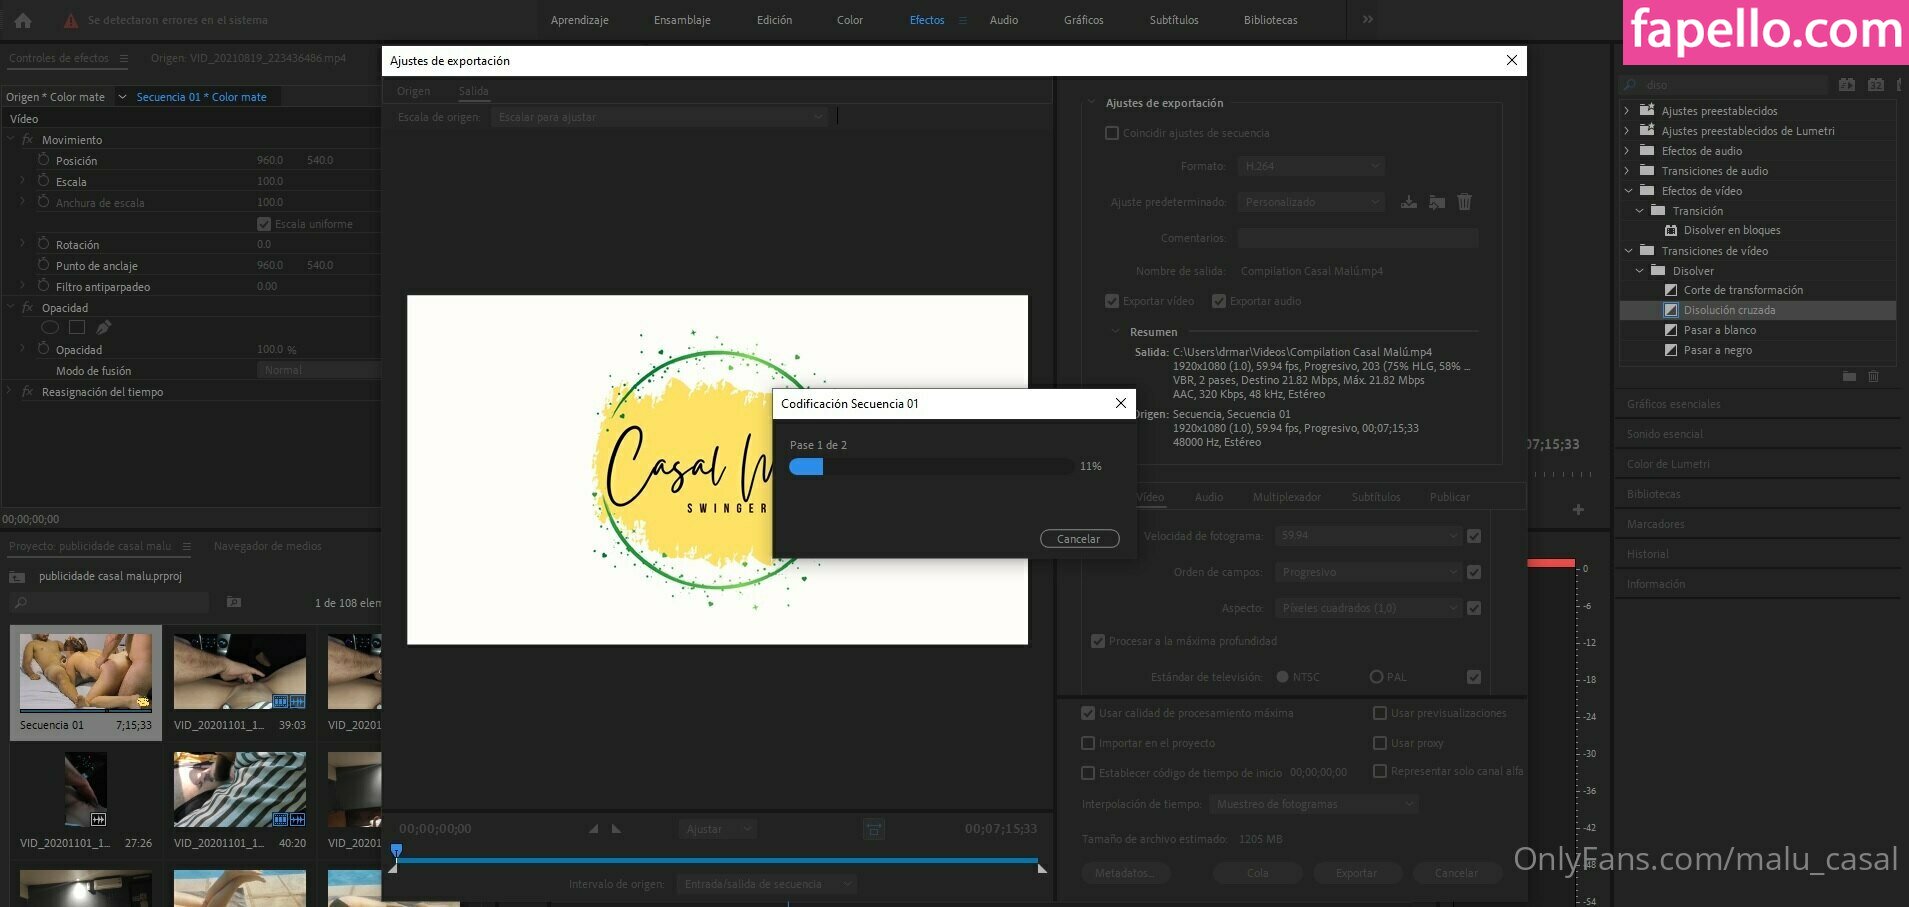Viewport: 1909px width, 907px height.
Task: Set the In point in export preview
Action: (593, 829)
